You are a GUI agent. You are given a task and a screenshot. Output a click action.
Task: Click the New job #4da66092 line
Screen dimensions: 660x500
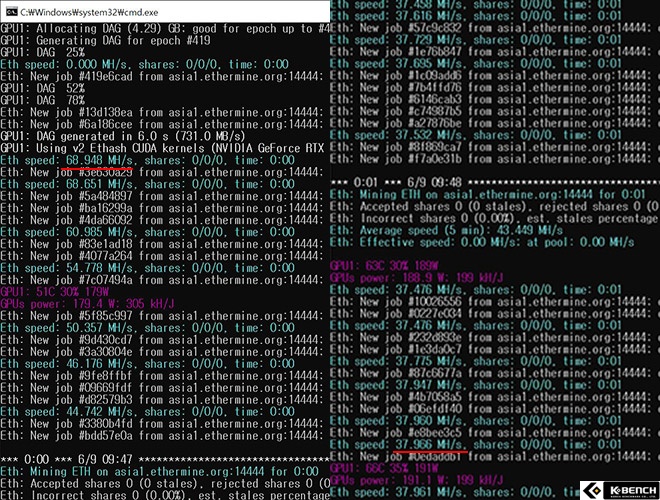[x=162, y=220]
